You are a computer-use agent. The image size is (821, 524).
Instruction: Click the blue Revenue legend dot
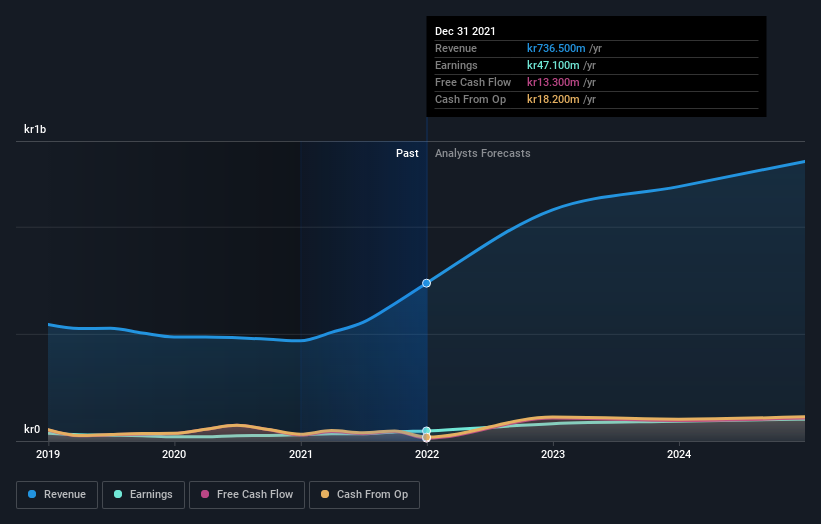(x=32, y=494)
